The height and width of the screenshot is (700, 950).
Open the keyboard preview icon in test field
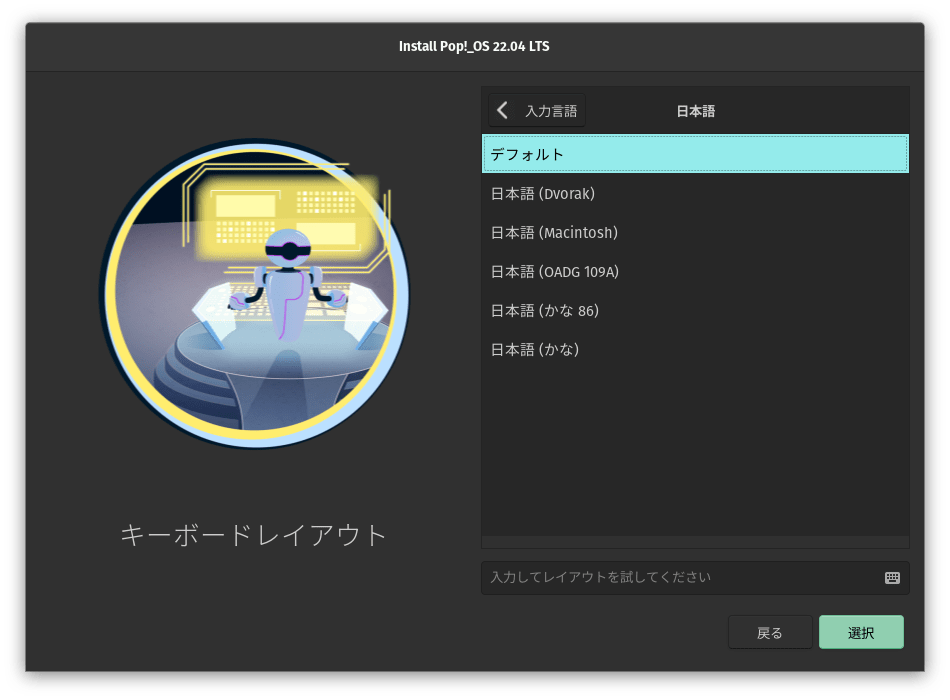click(892, 578)
